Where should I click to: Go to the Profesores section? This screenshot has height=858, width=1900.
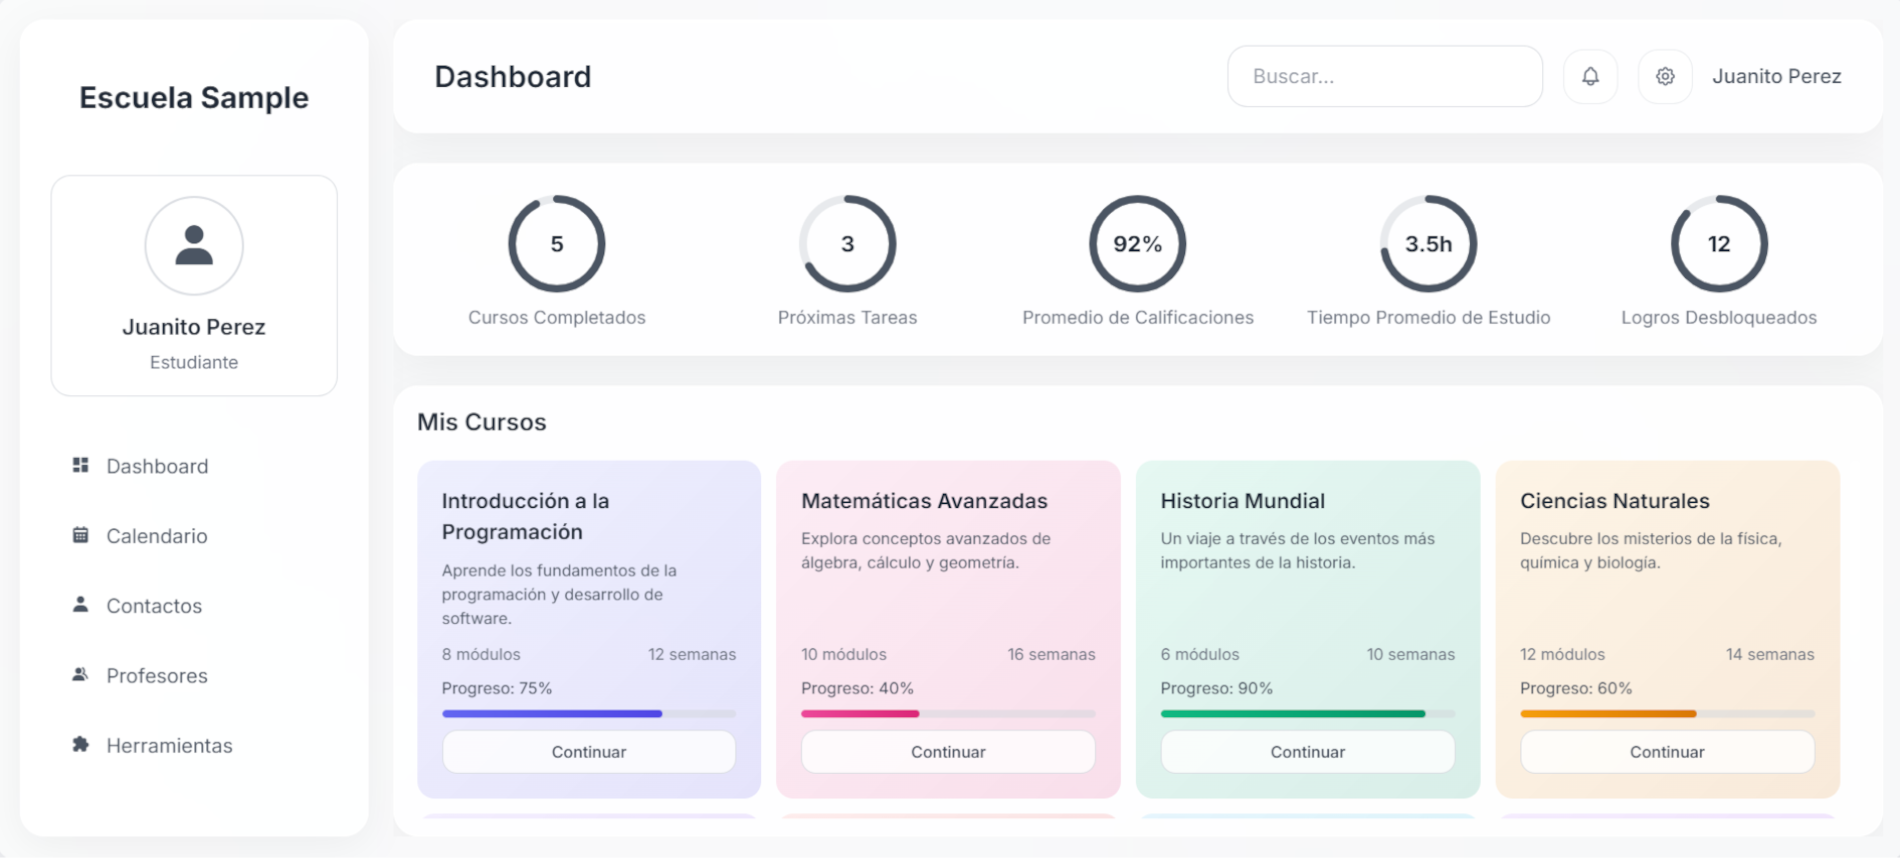(x=157, y=676)
